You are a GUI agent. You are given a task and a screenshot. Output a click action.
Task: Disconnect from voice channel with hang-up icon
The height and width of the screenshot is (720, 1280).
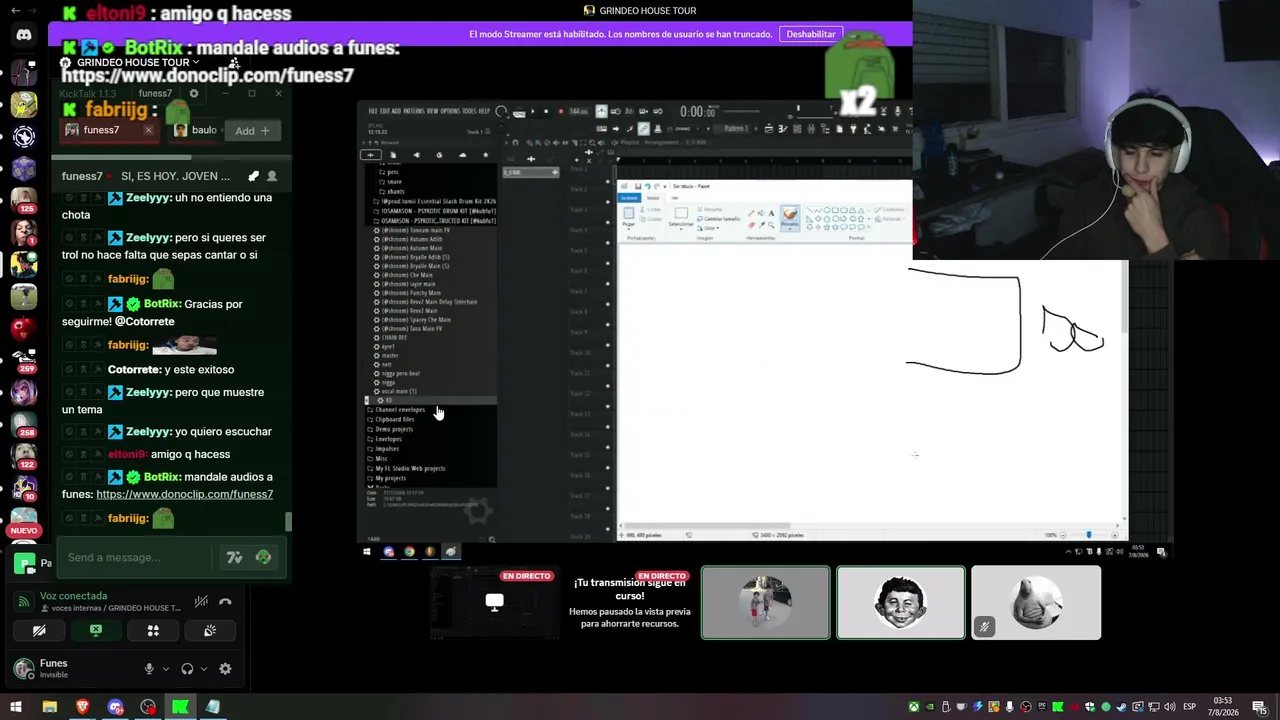pyautogui.click(x=225, y=601)
